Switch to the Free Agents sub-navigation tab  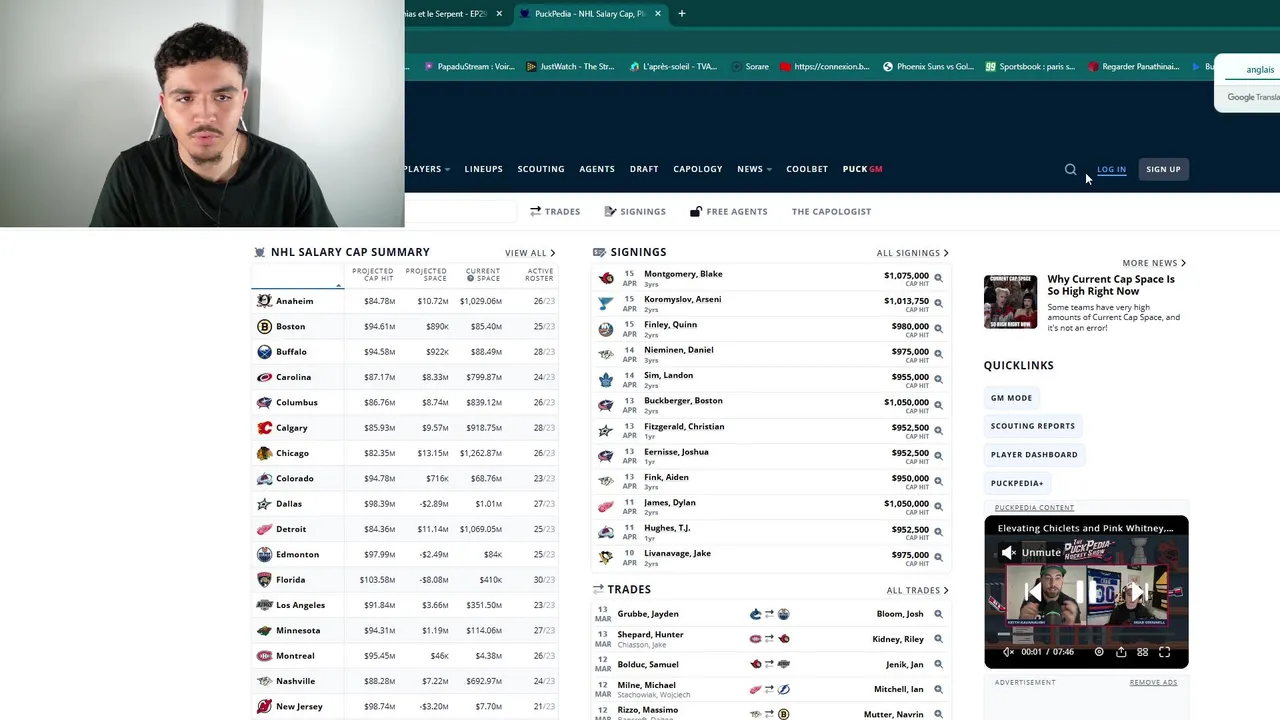coord(729,211)
